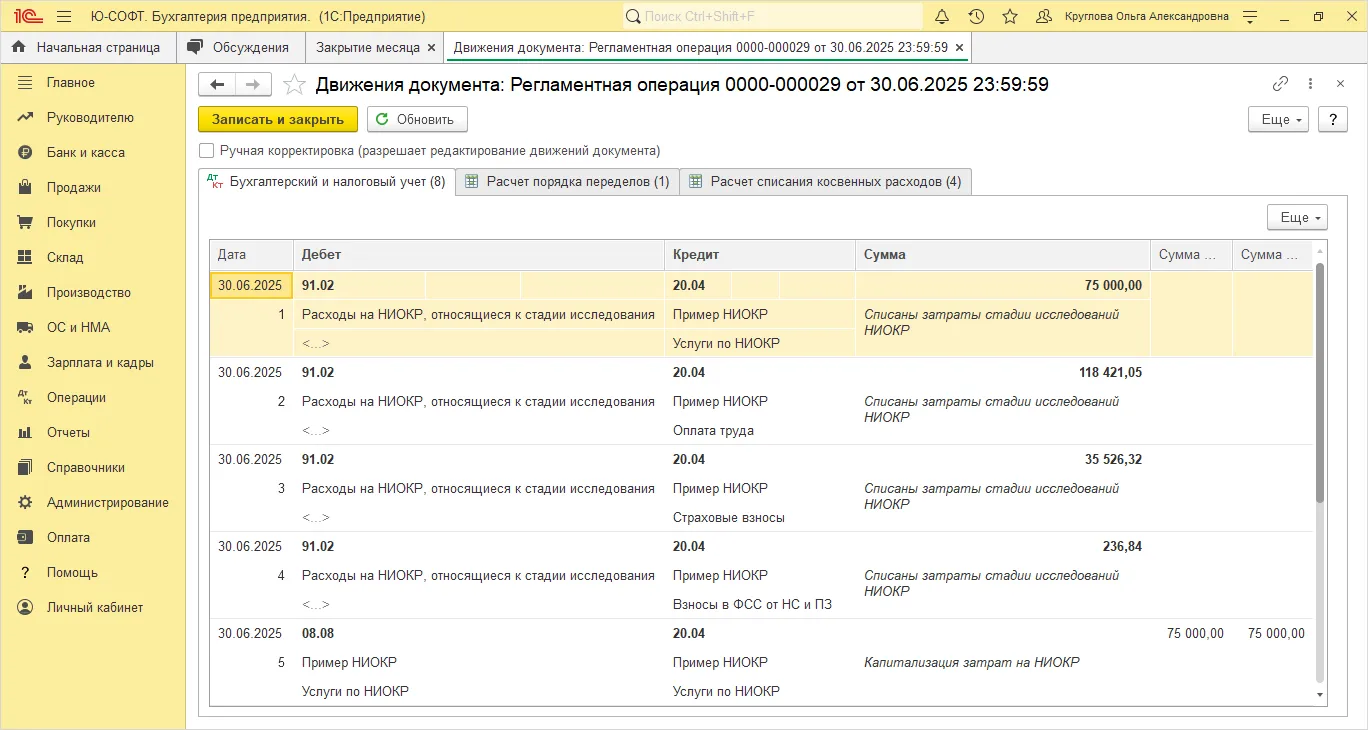Viewport: 1368px width, 730px height.
Task: Click the question mark help button
Action: point(1333,119)
